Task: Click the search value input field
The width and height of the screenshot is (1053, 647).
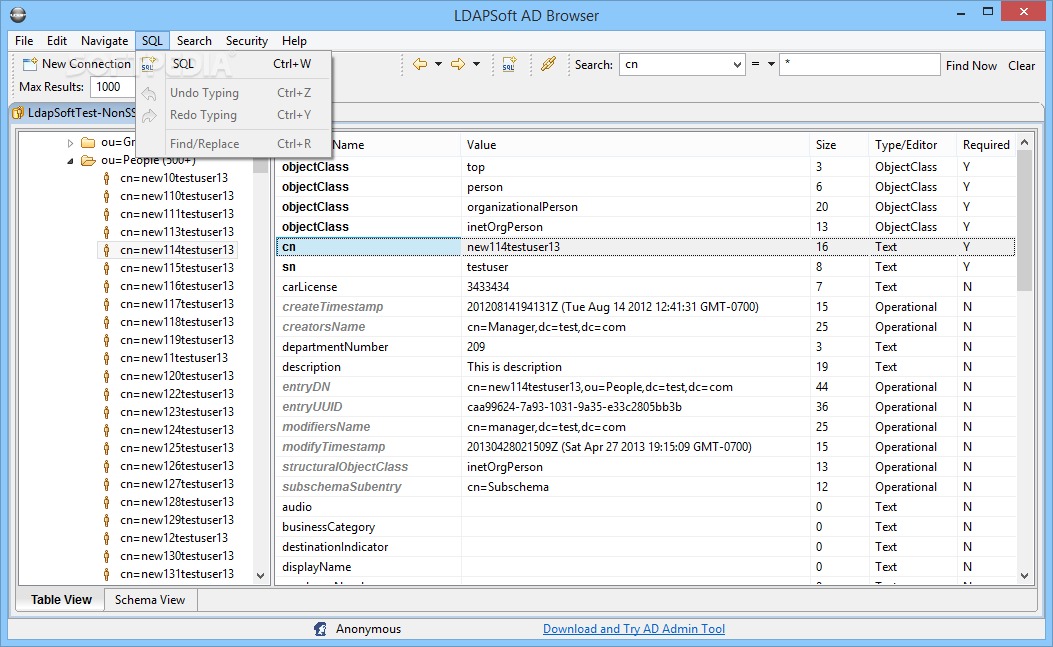Action: pos(860,64)
